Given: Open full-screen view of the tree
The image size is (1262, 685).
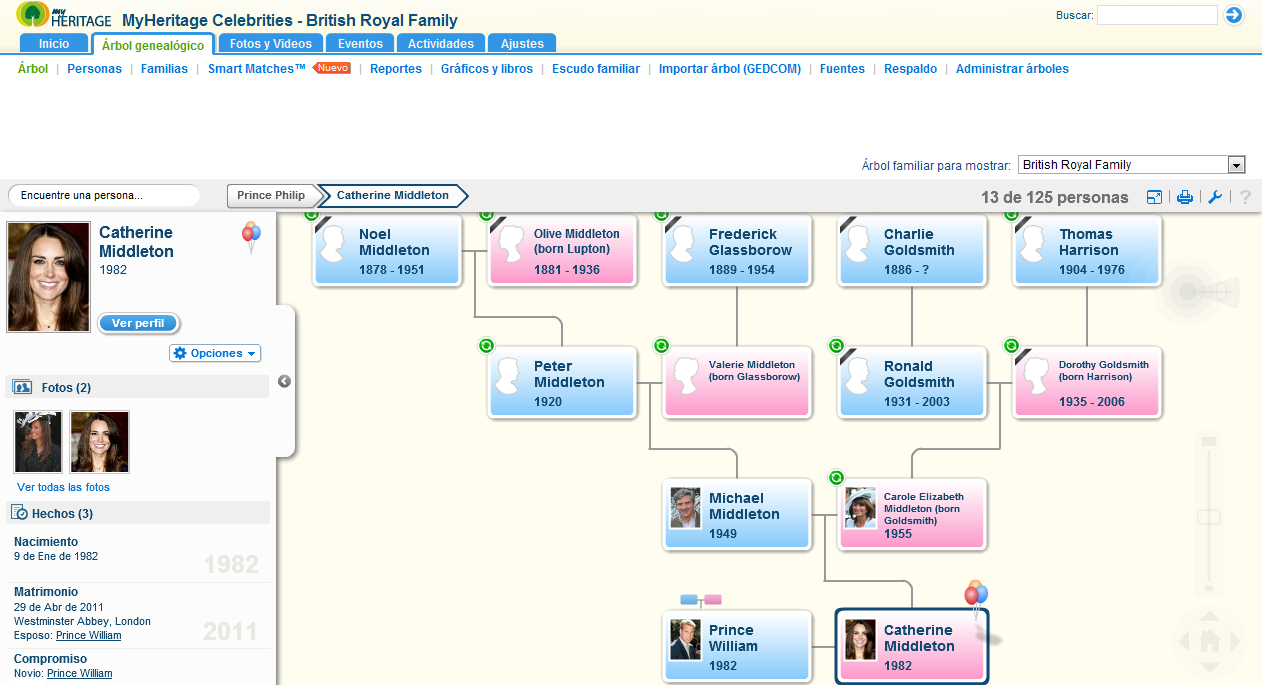Looking at the screenshot, I should pos(1155,197).
